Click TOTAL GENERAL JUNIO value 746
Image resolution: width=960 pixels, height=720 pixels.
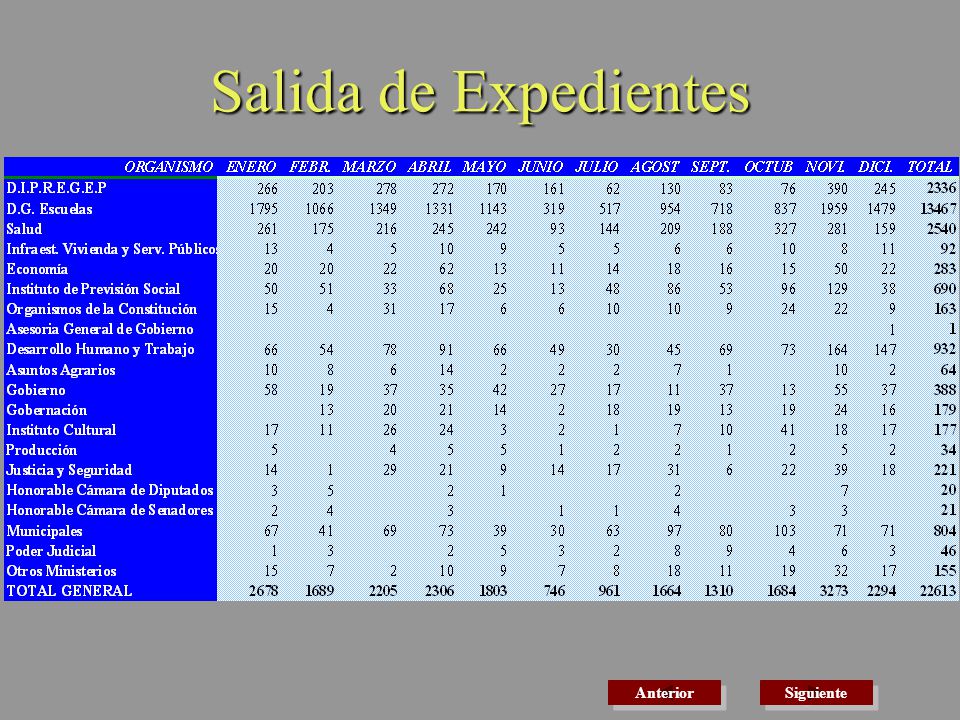coord(554,591)
